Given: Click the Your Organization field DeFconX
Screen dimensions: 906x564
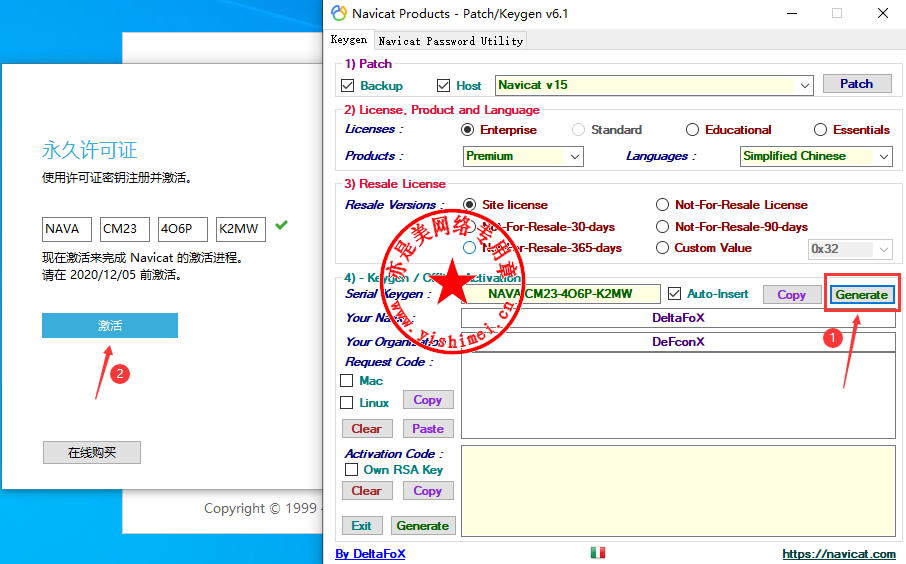Looking at the screenshot, I should tap(678, 342).
